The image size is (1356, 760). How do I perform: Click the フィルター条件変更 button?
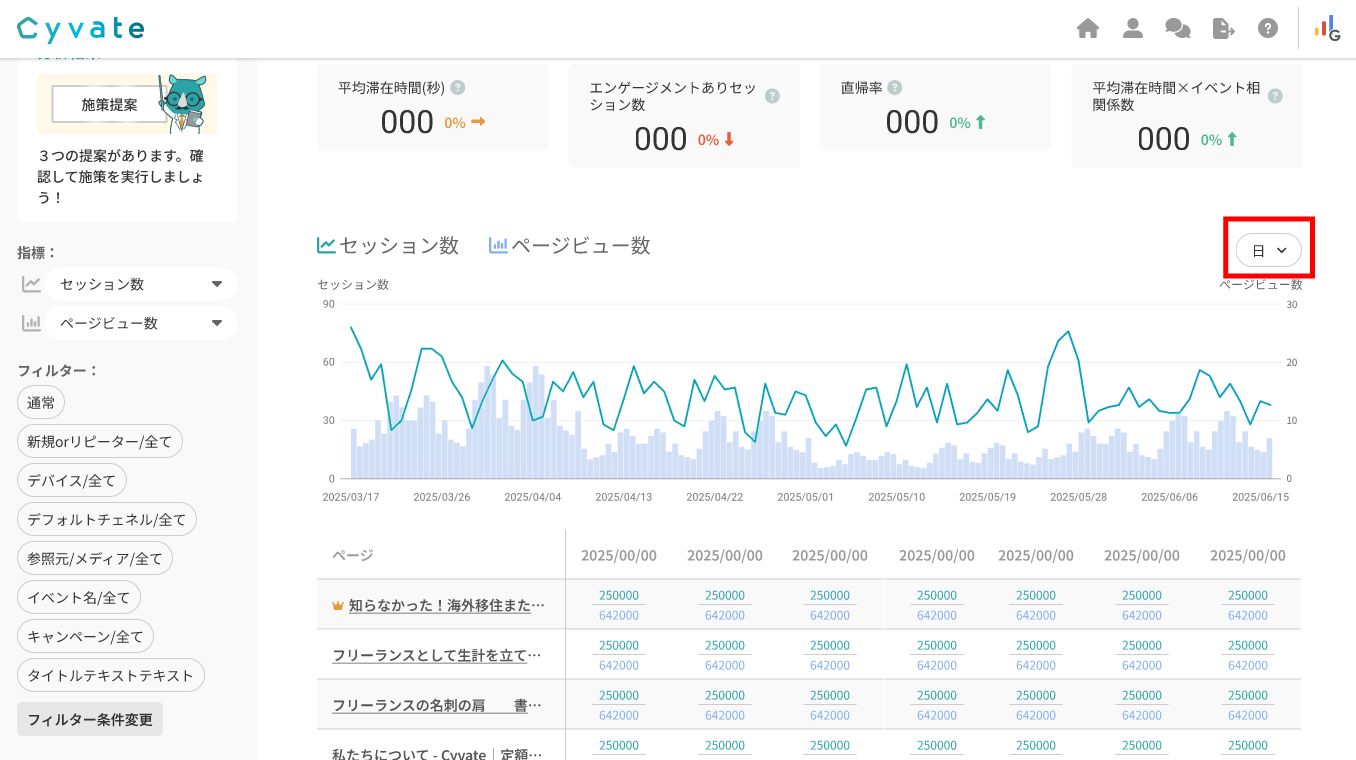[90, 719]
